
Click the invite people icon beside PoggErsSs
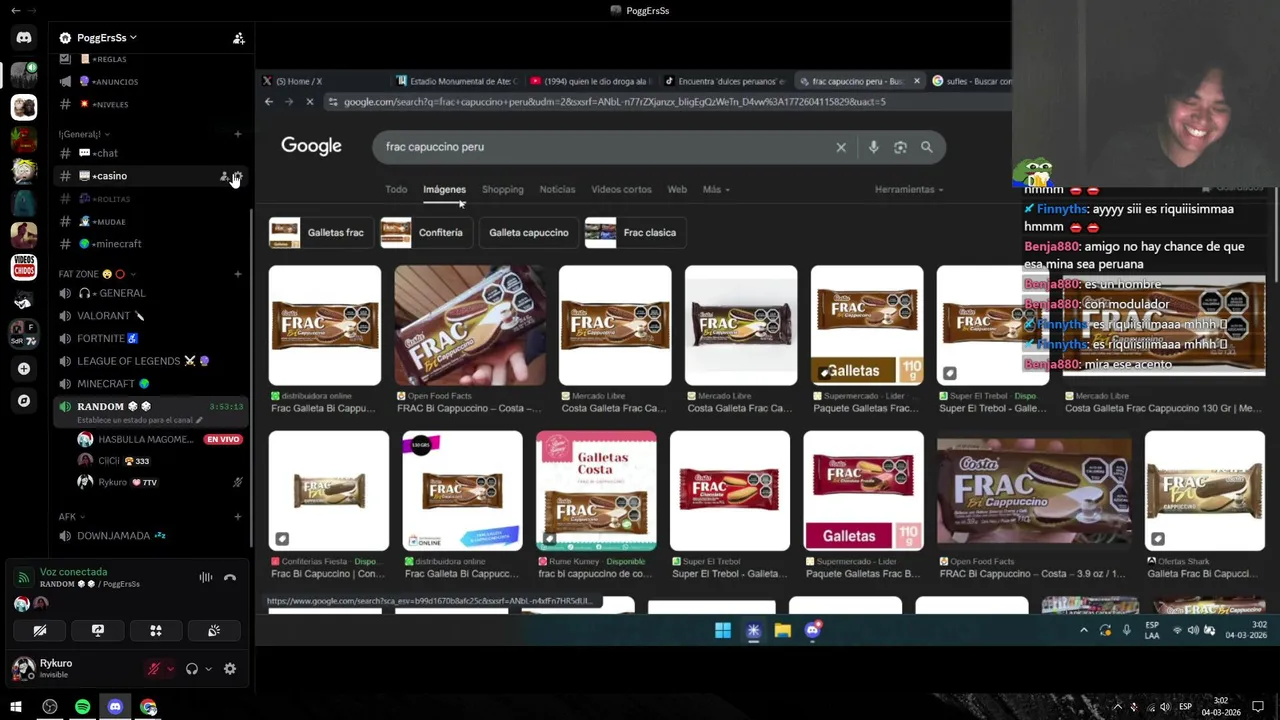(238, 38)
